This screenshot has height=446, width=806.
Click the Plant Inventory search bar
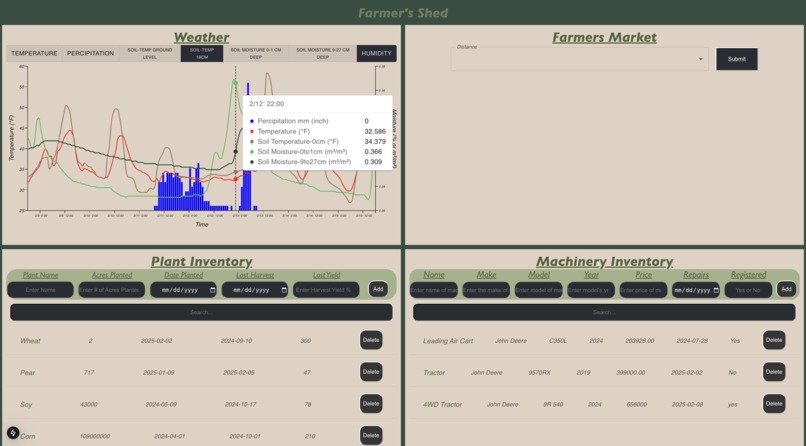pyautogui.click(x=201, y=312)
